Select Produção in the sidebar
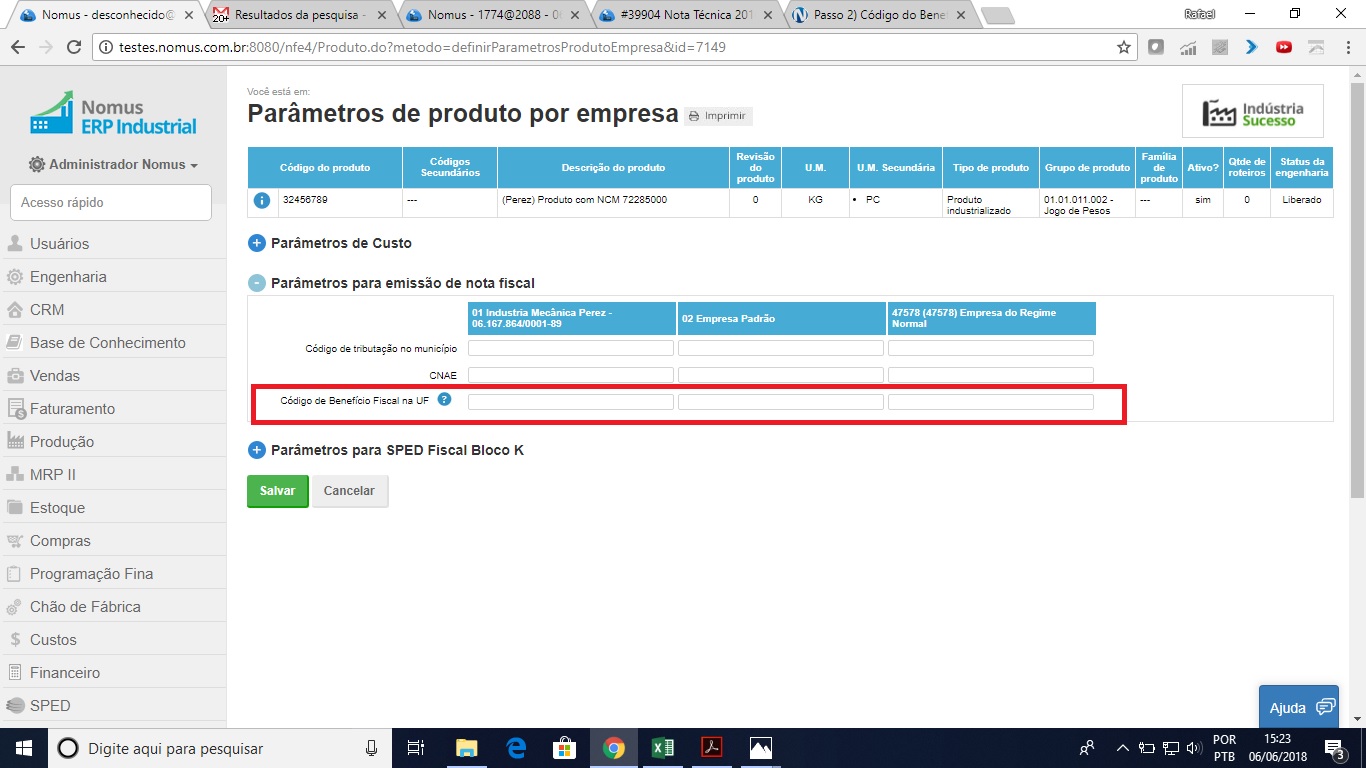Image resolution: width=1366 pixels, height=768 pixels. [113, 442]
